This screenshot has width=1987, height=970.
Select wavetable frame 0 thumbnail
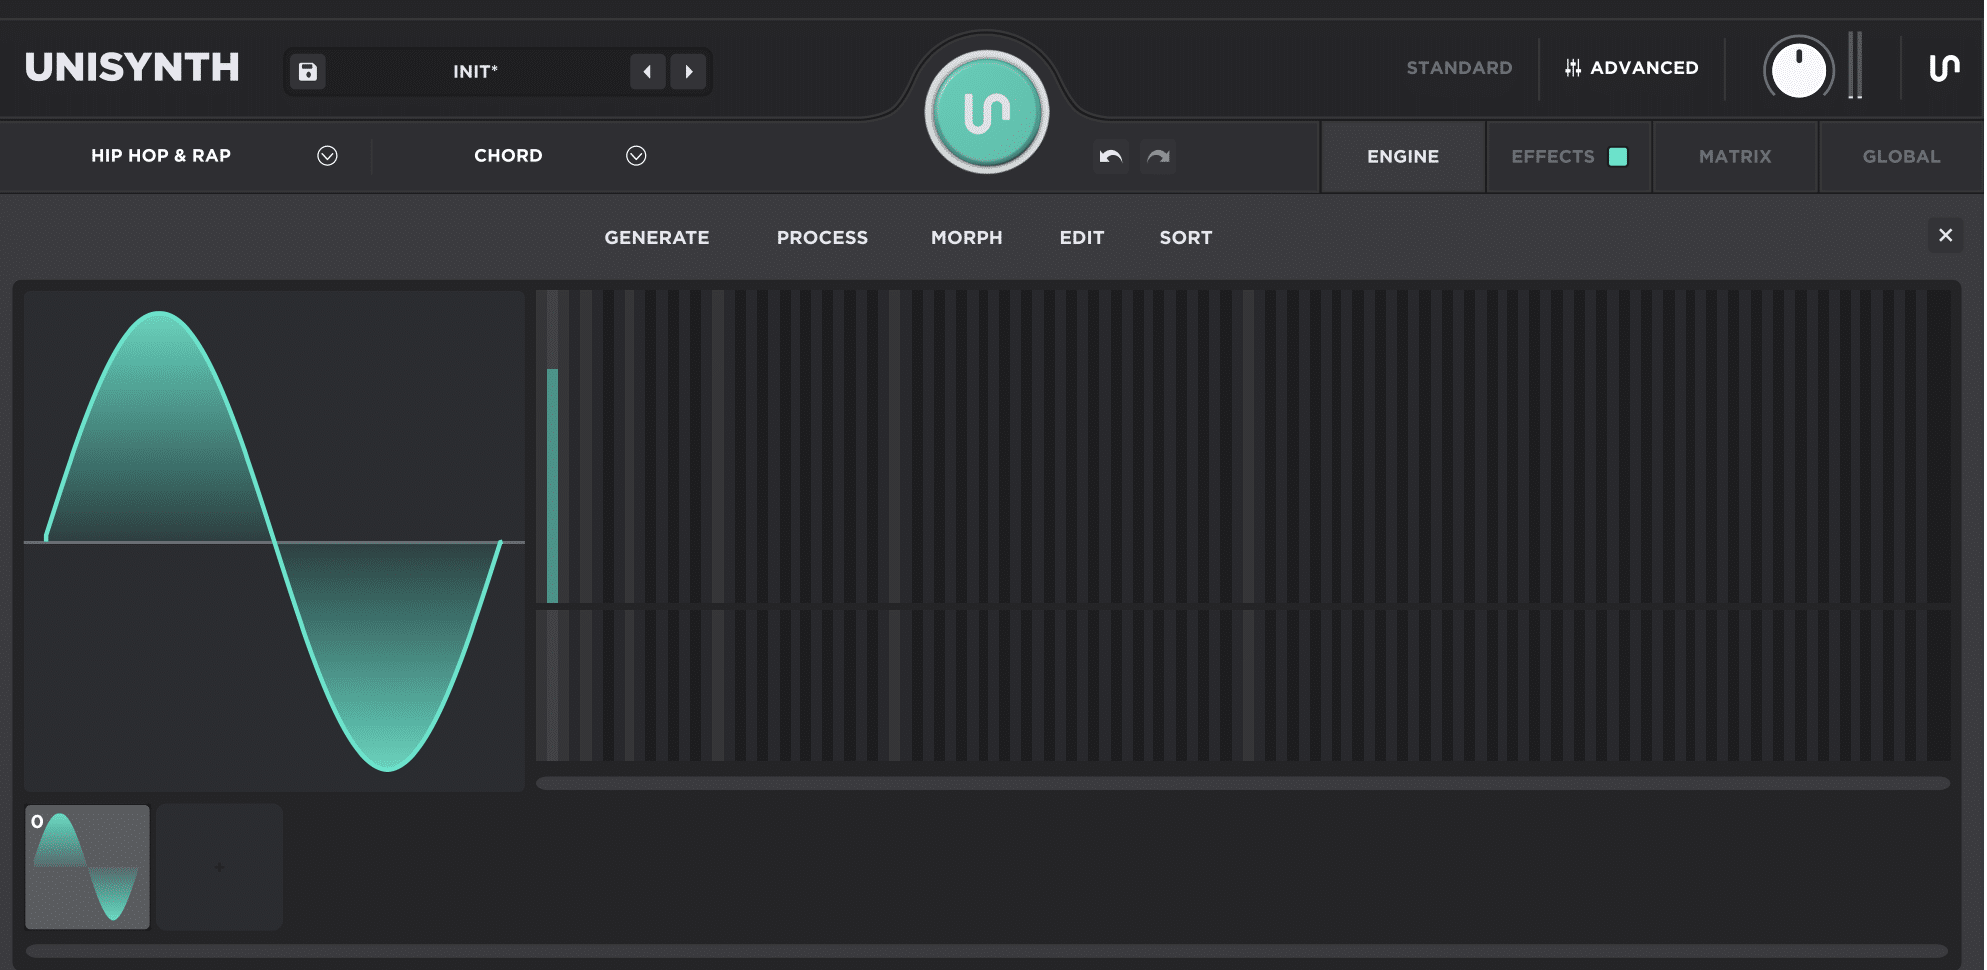[88, 867]
